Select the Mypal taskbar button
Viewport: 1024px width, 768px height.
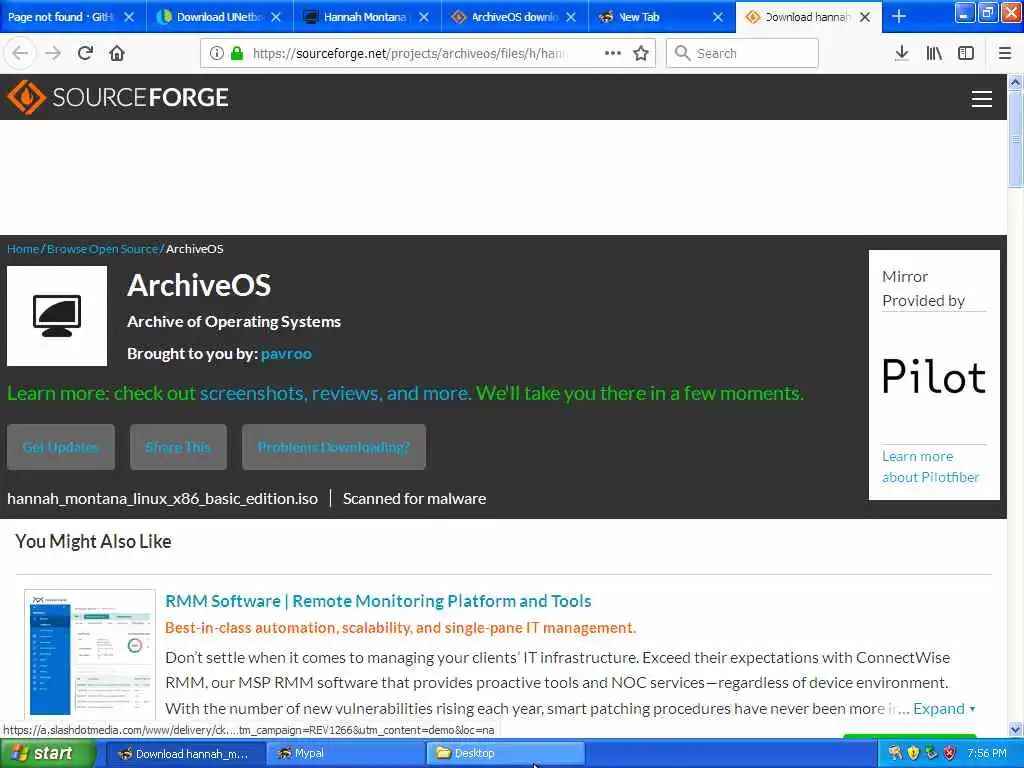click(x=346, y=754)
